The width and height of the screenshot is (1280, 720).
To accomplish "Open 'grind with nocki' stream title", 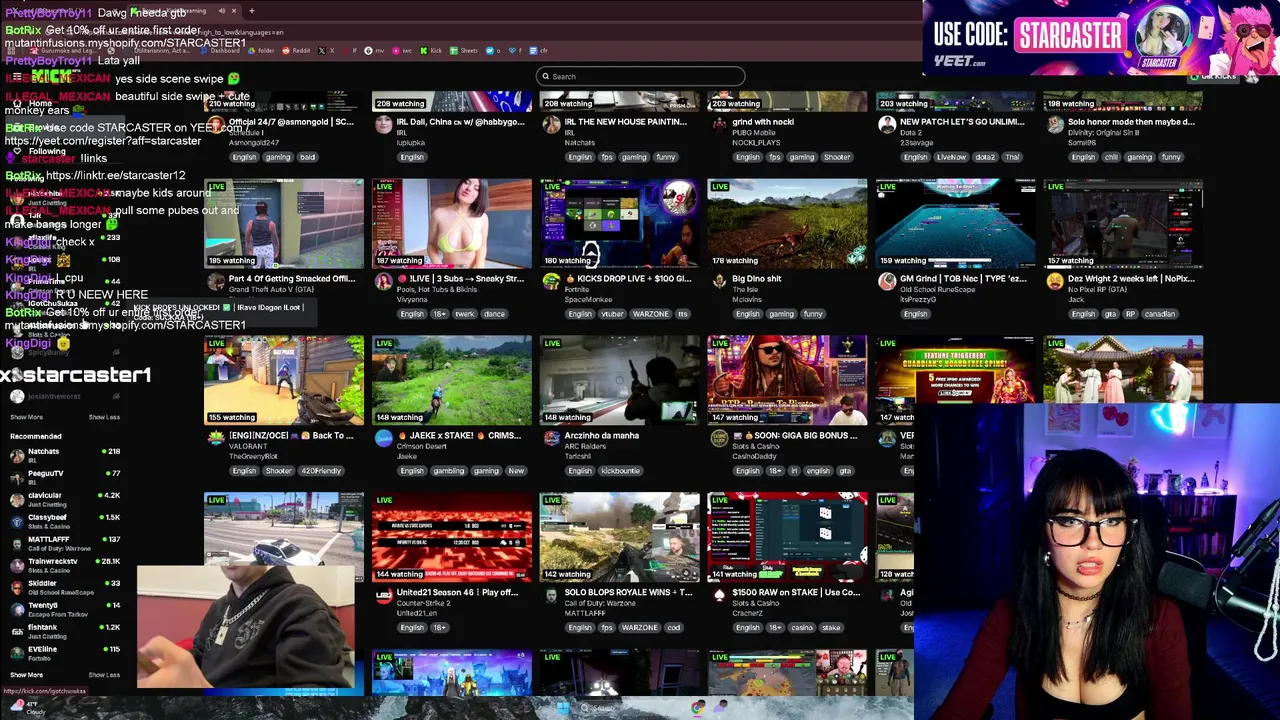I will tap(762, 122).
